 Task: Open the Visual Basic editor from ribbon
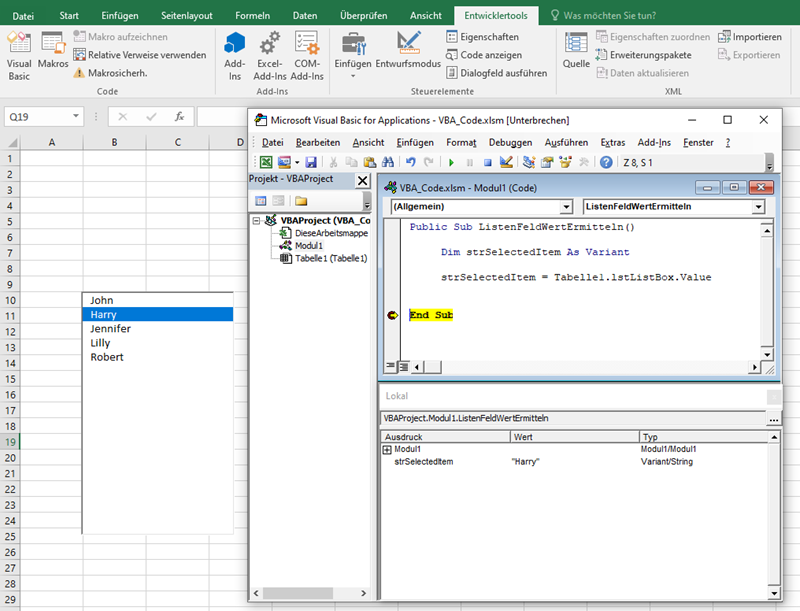point(19,55)
